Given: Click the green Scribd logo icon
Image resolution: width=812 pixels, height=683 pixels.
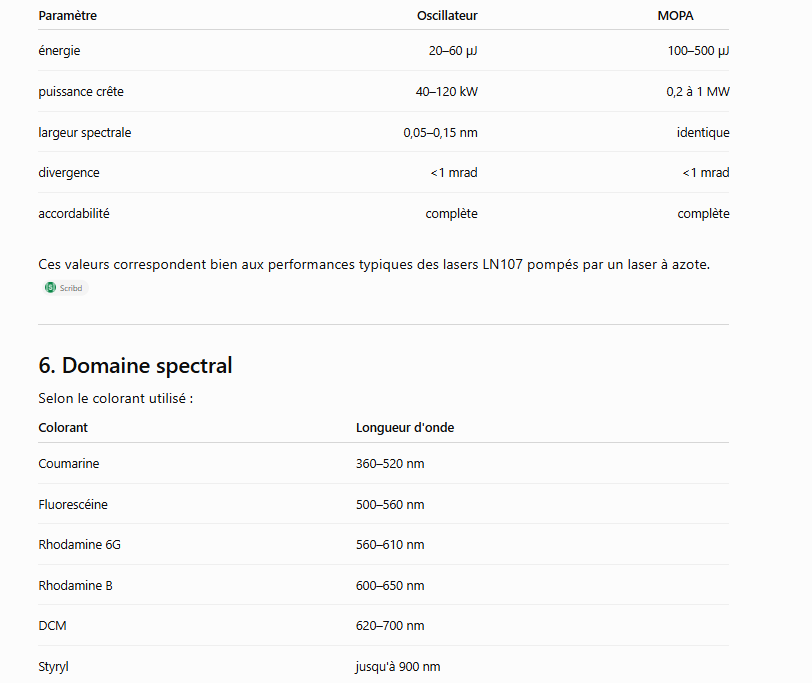Looking at the screenshot, I should 50,287.
